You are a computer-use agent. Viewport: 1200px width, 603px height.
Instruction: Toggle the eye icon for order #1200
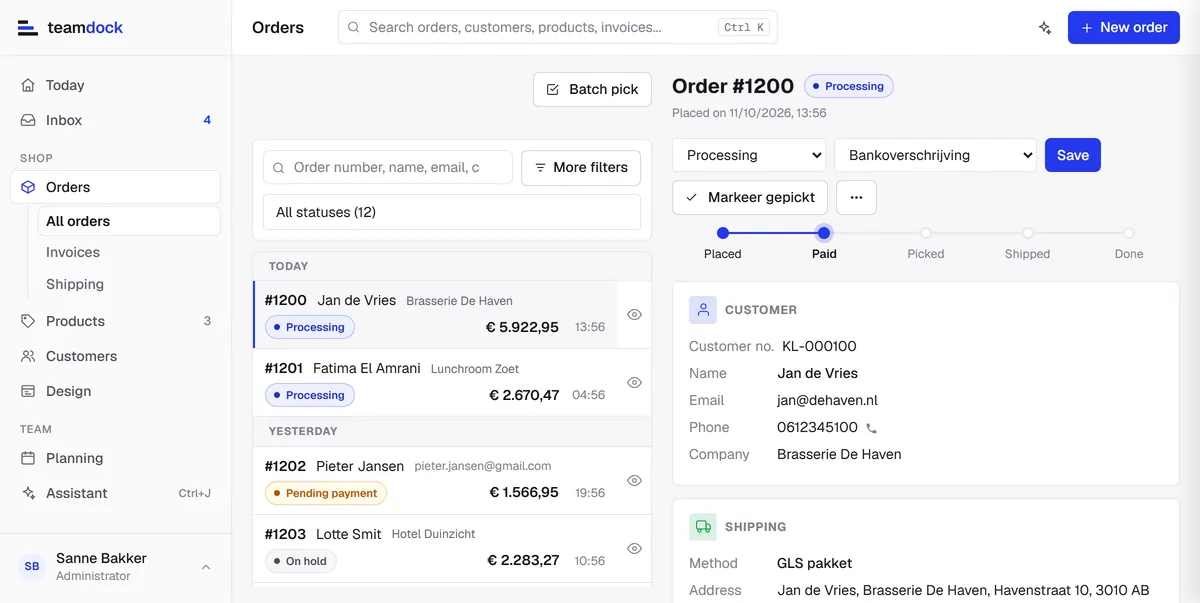click(x=634, y=314)
